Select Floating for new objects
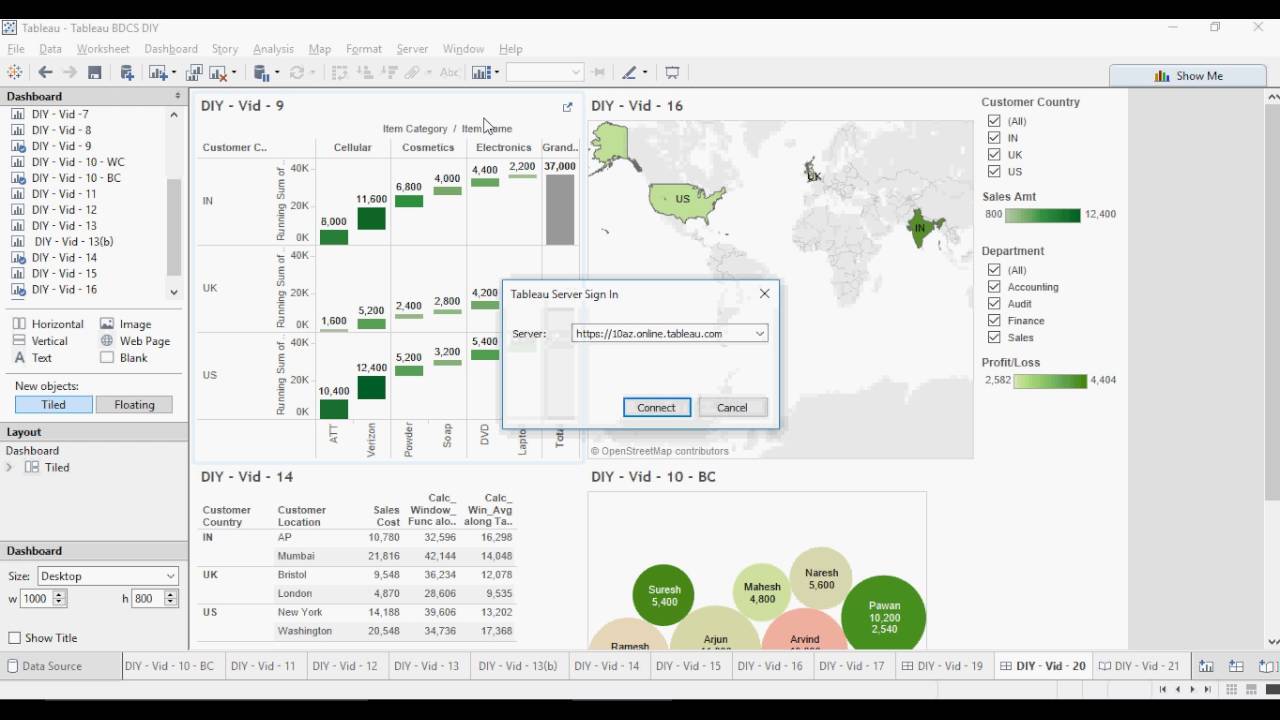This screenshot has height=720, width=1280. pos(134,405)
